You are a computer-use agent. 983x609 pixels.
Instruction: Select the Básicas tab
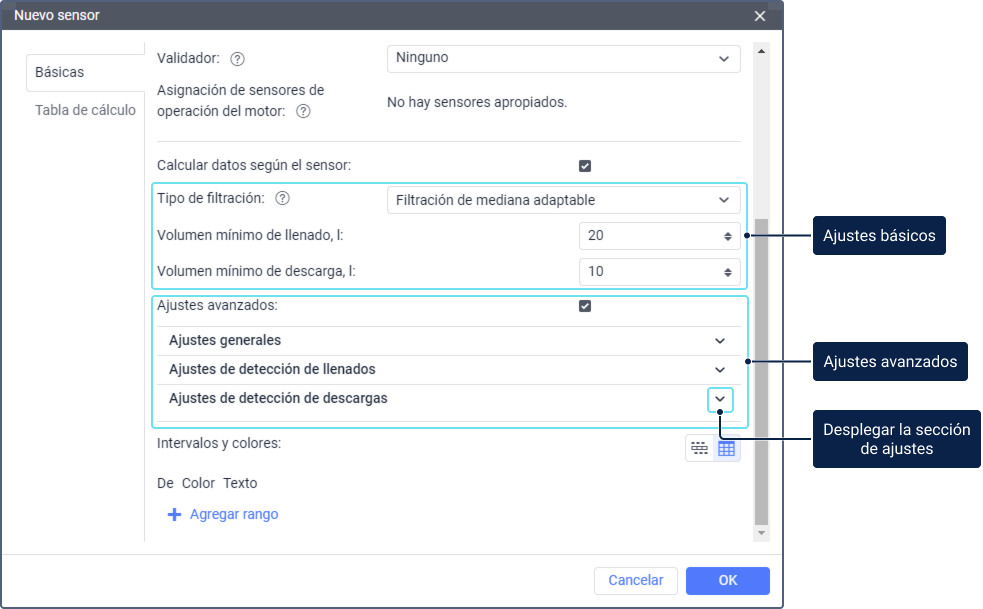tap(60, 72)
